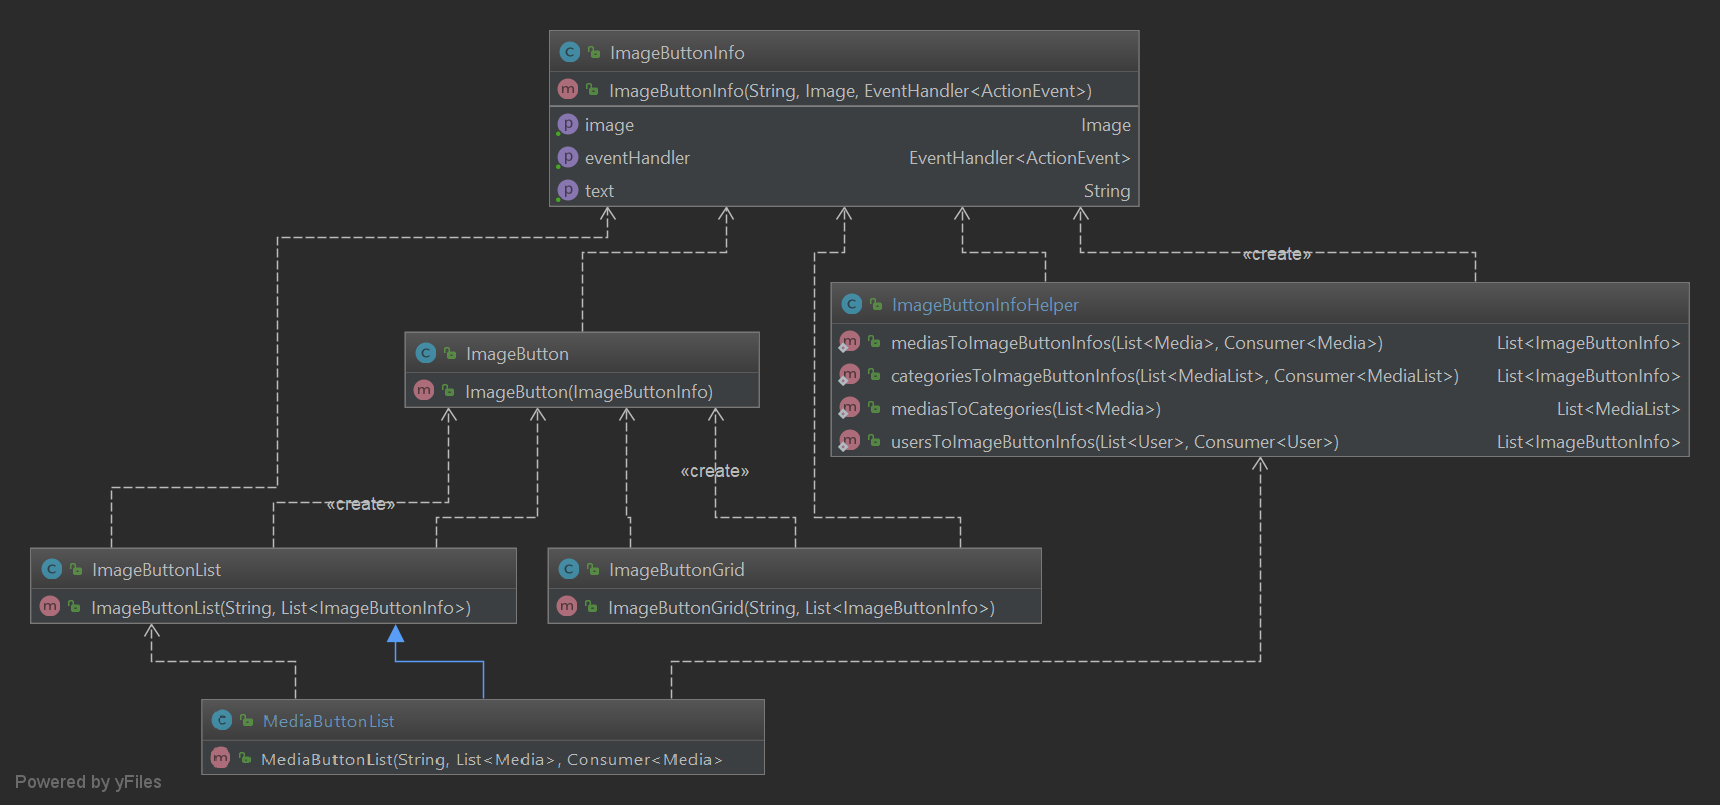Click method icon of mediasToCategories
1720x805 pixels.
(849, 408)
